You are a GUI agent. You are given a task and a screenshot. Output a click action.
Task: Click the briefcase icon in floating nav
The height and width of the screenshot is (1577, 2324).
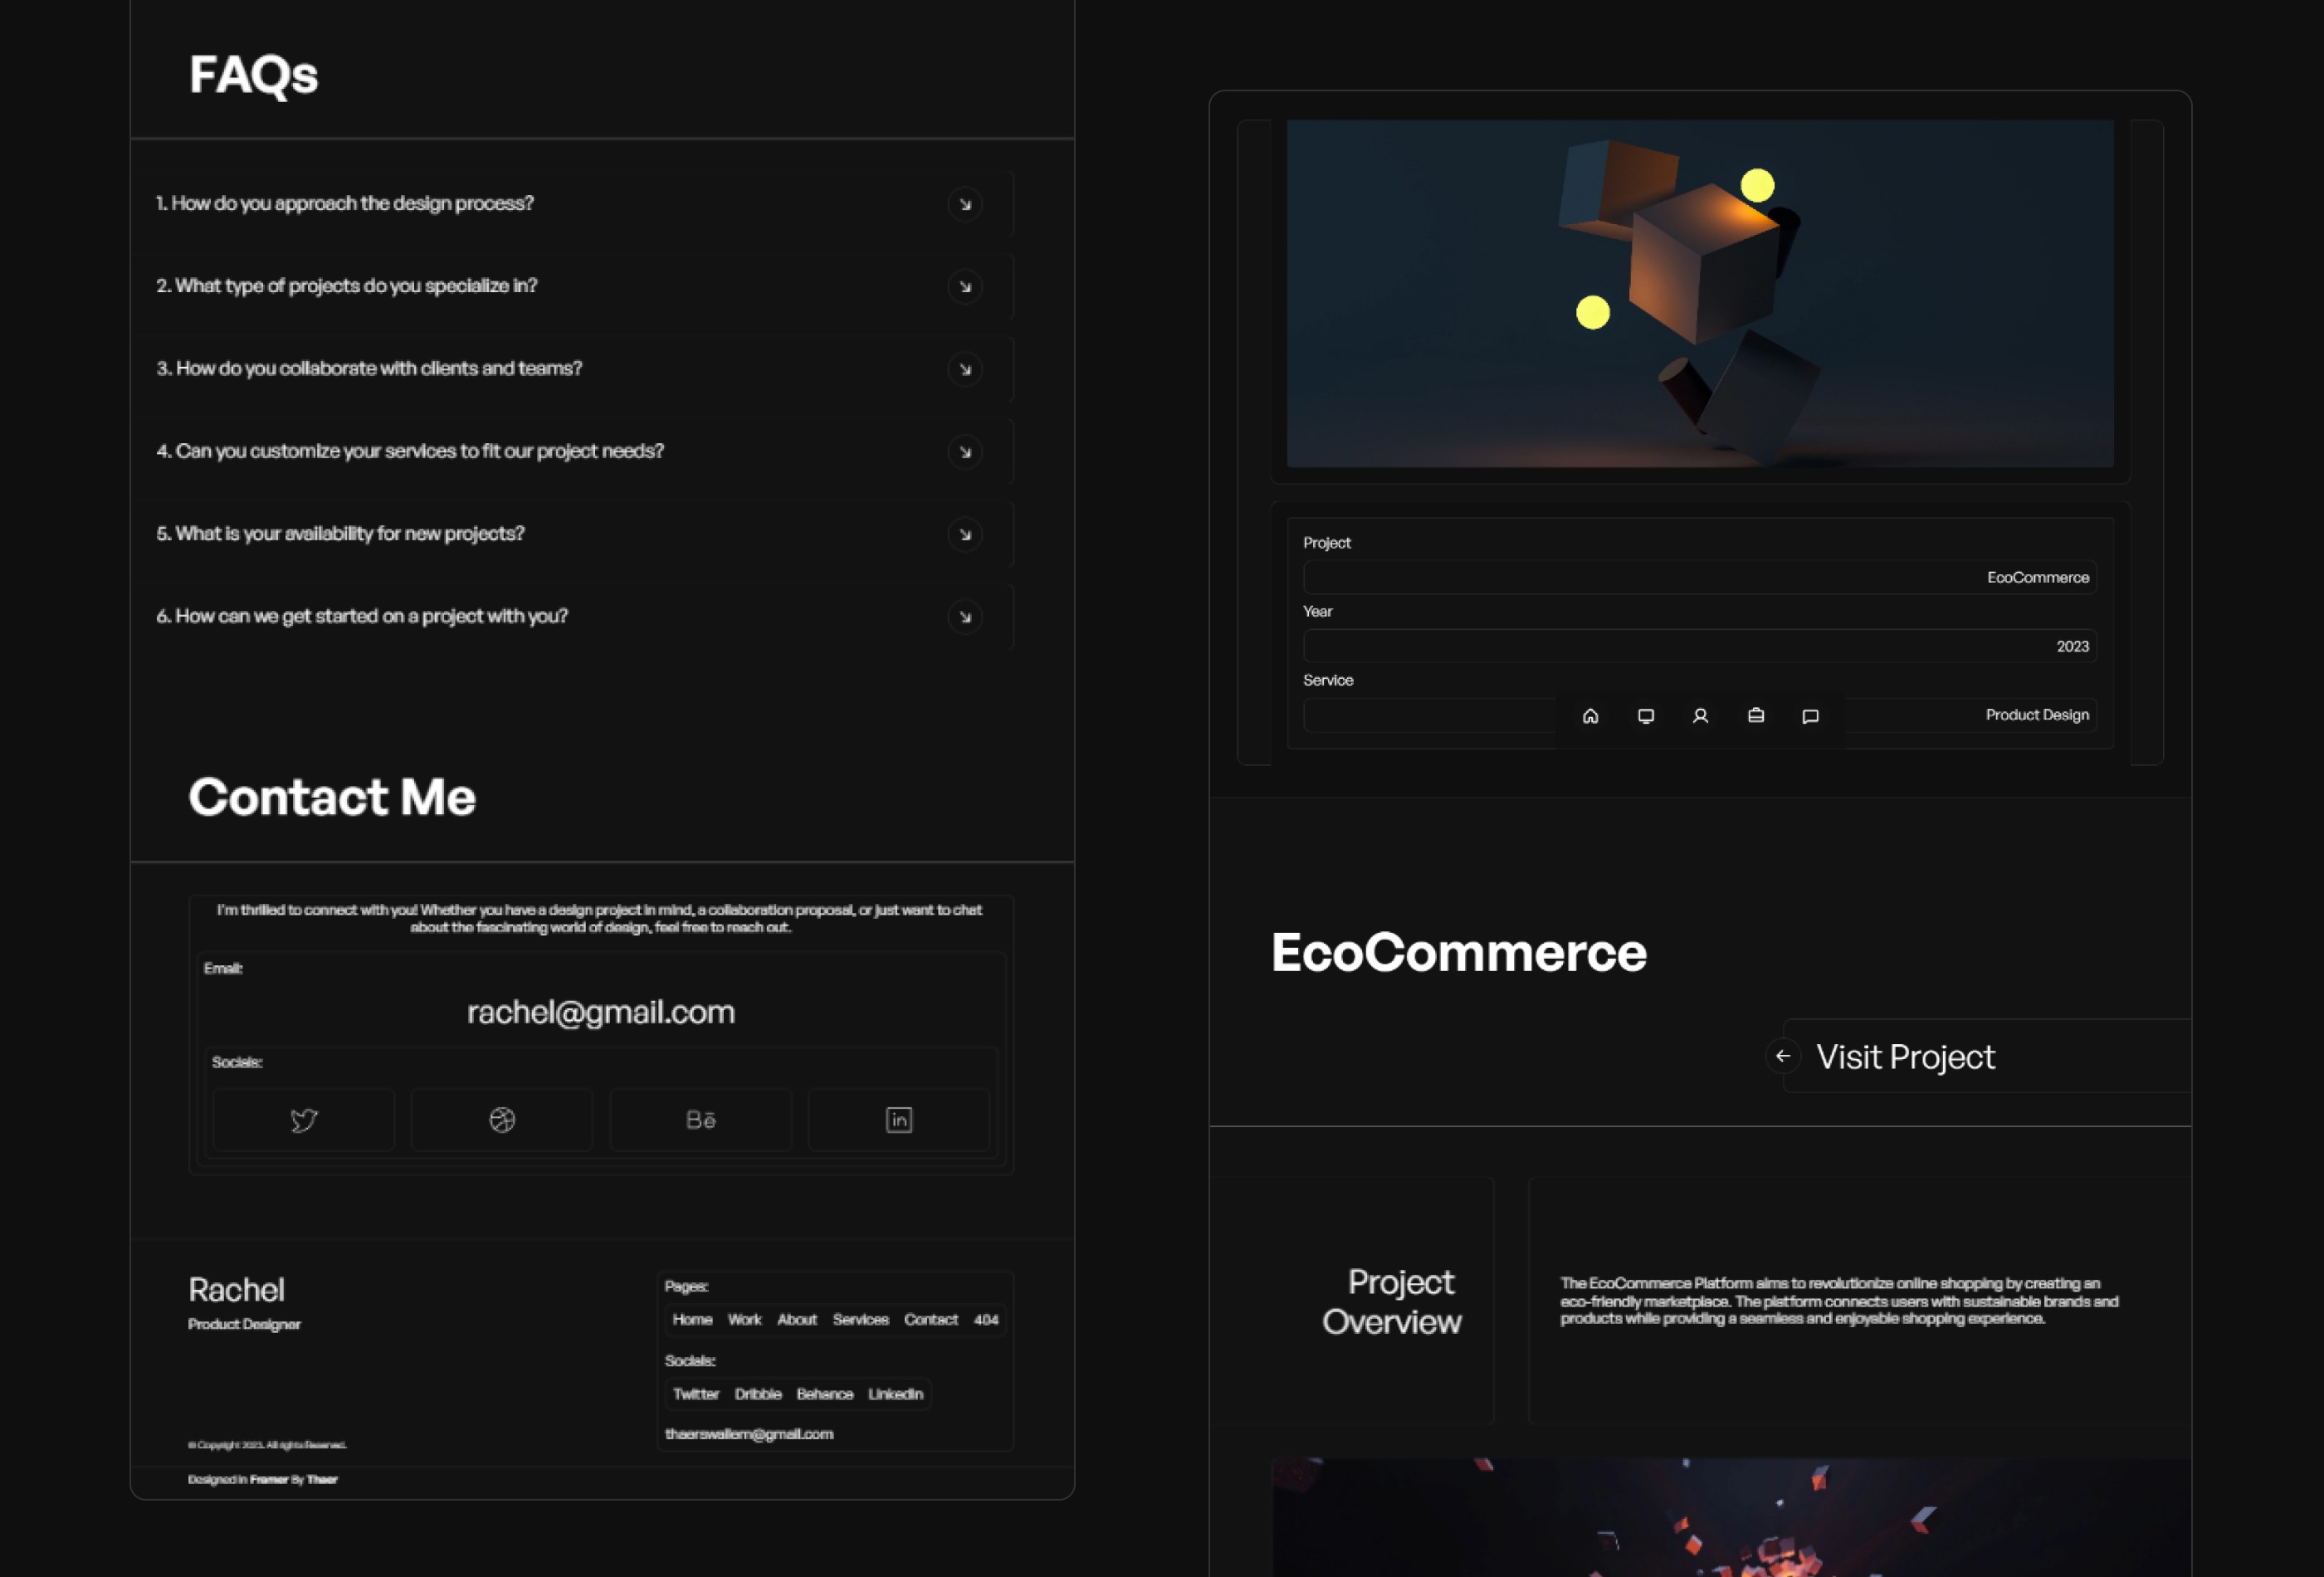pos(1755,716)
